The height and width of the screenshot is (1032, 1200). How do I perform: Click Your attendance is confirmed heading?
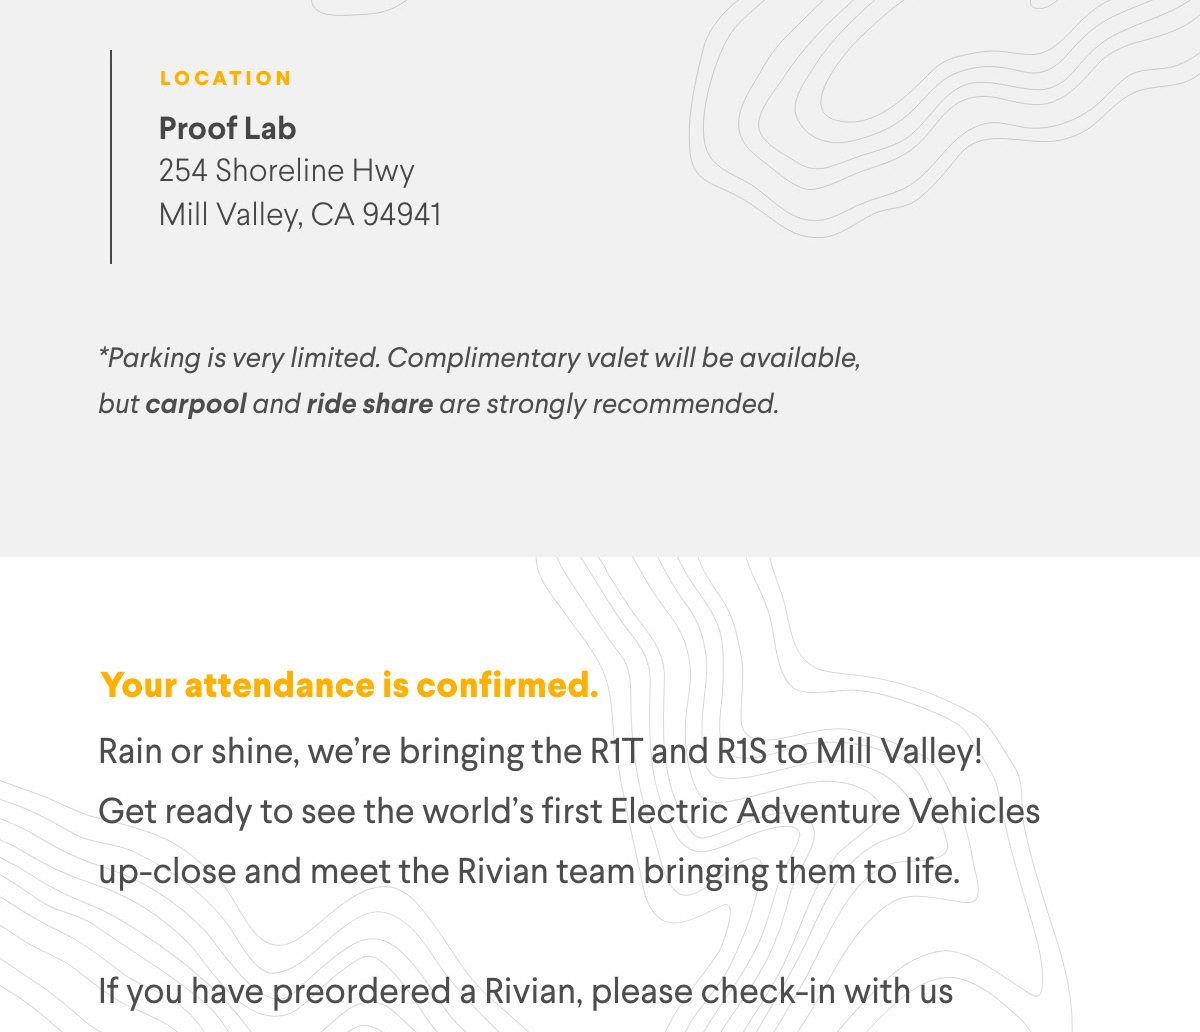(x=349, y=685)
